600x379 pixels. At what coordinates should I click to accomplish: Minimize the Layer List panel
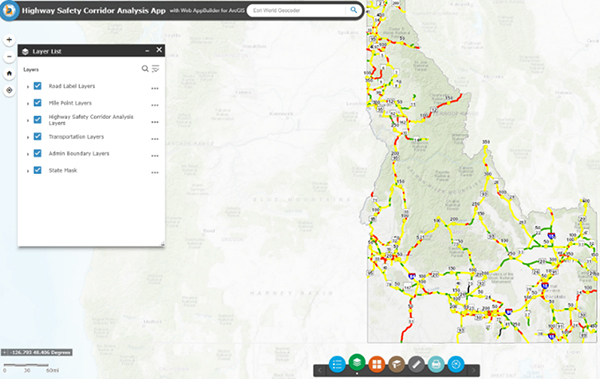(x=147, y=51)
